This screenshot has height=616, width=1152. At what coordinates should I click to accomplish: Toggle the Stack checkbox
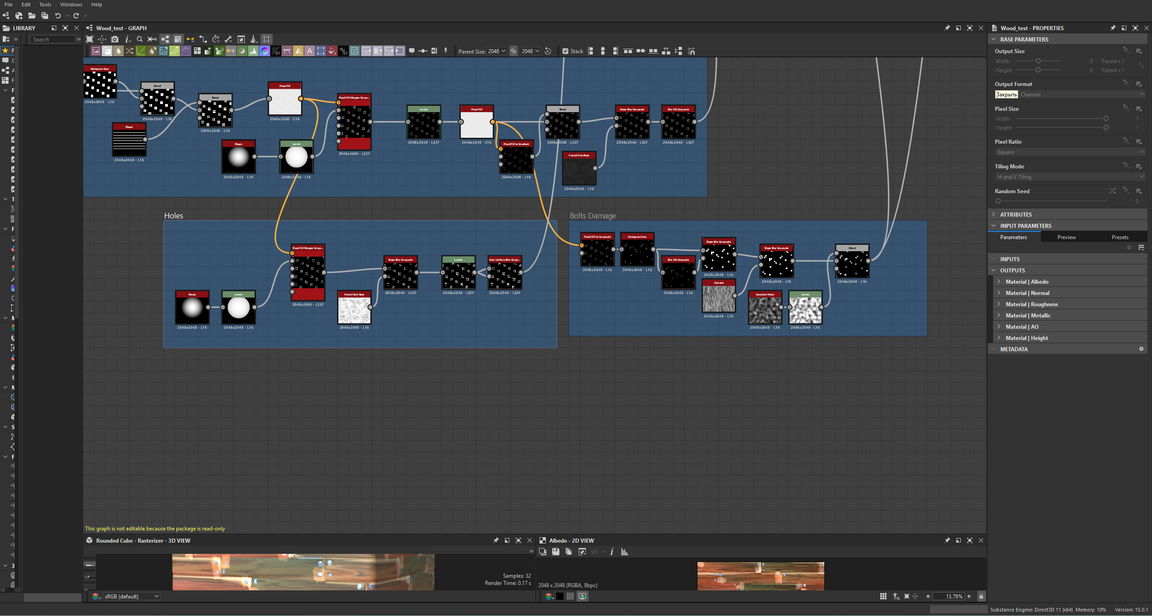(x=565, y=51)
